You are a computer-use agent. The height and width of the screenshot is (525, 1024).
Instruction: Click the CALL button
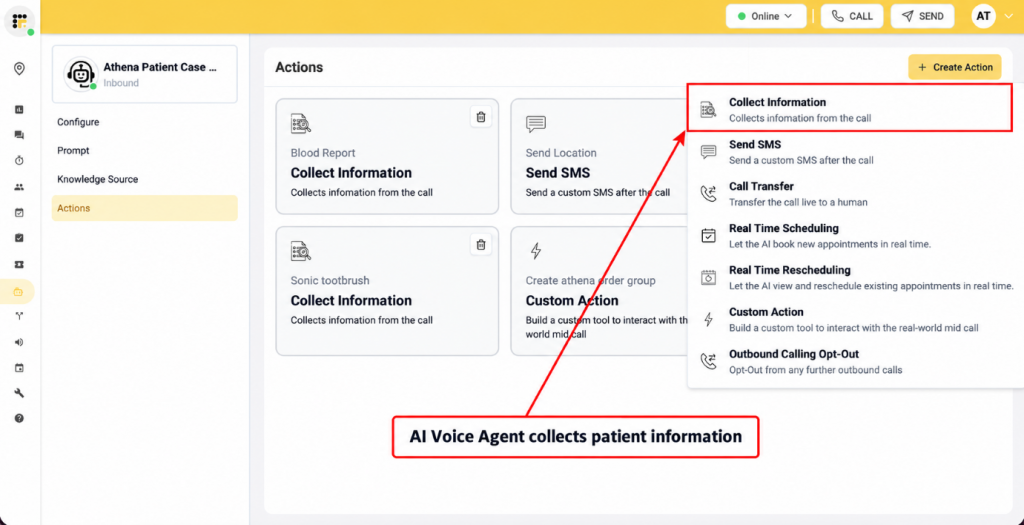[852, 16]
